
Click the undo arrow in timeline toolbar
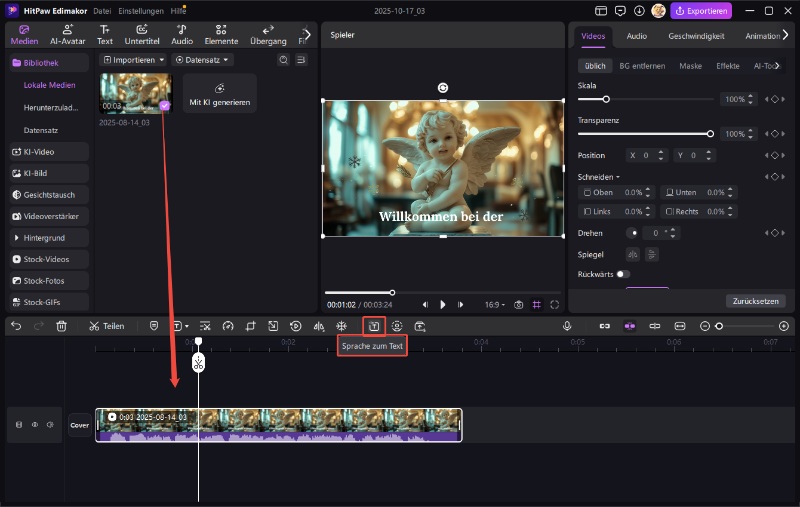pos(16,326)
